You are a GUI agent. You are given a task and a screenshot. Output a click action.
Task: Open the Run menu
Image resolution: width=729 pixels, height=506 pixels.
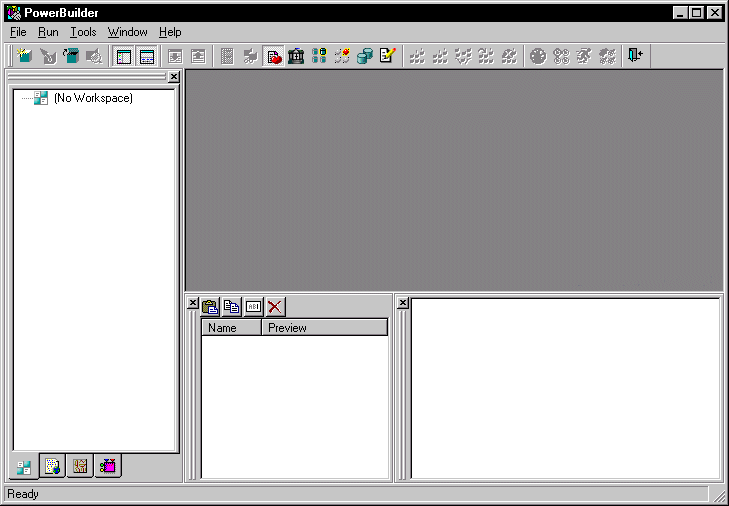tap(48, 32)
